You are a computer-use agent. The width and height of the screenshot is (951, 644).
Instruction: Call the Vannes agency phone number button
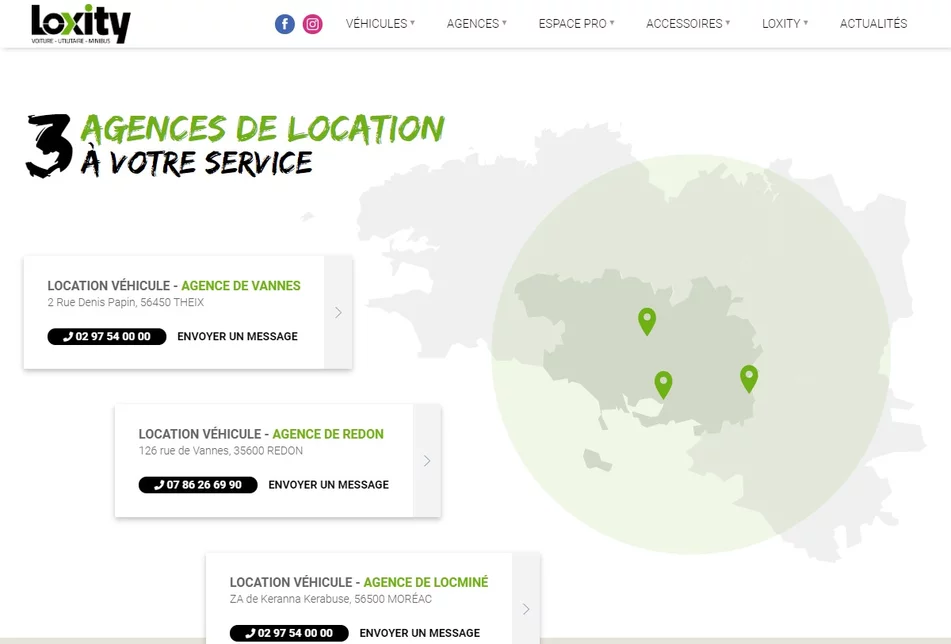tap(107, 337)
